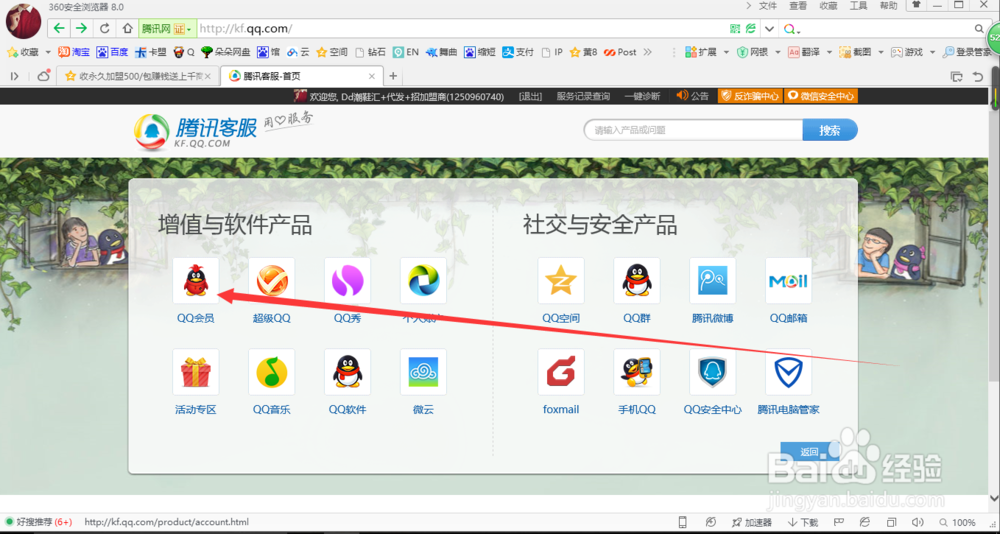Image resolution: width=1000 pixels, height=534 pixels.
Task: Open 一键诊断 link
Action: (x=642, y=96)
